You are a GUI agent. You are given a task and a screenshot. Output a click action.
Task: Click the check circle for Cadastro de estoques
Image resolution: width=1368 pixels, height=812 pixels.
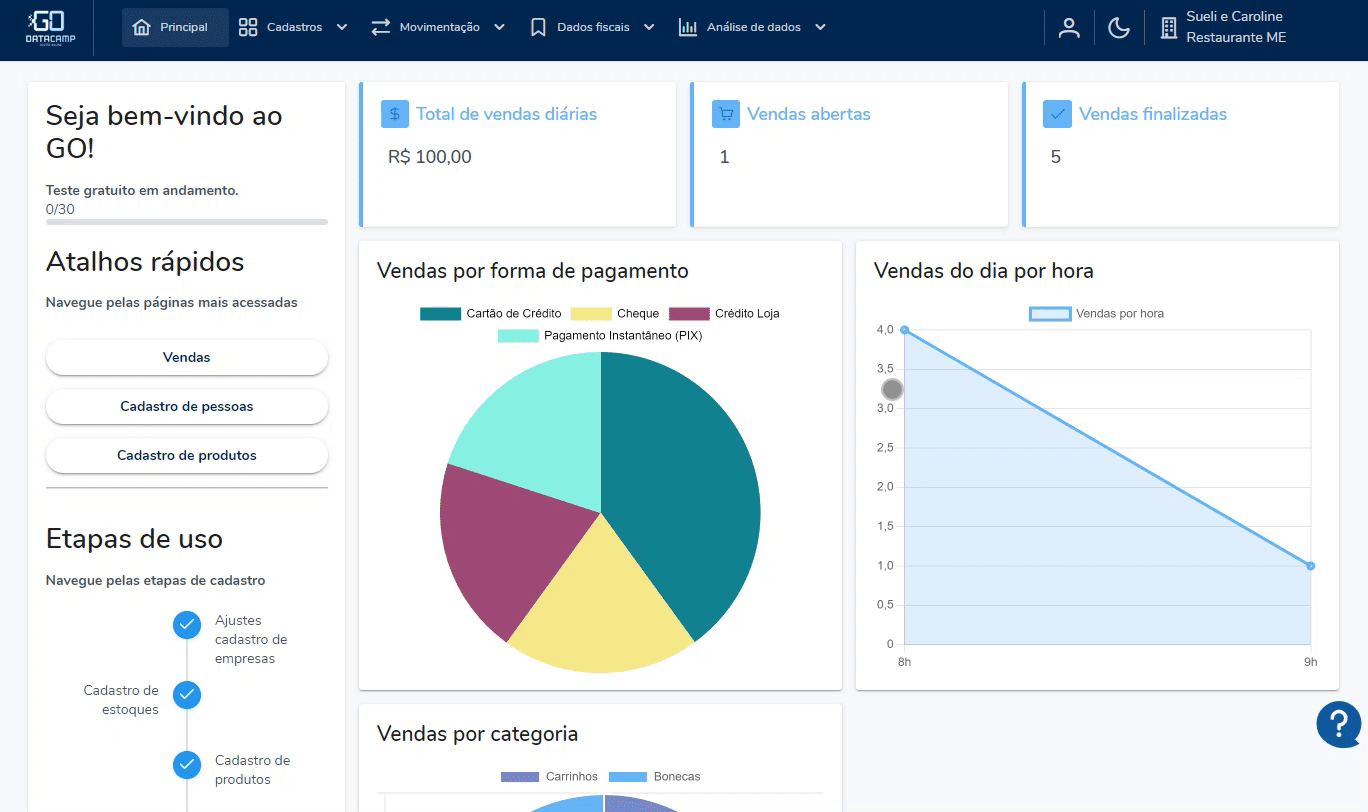pos(187,695)
